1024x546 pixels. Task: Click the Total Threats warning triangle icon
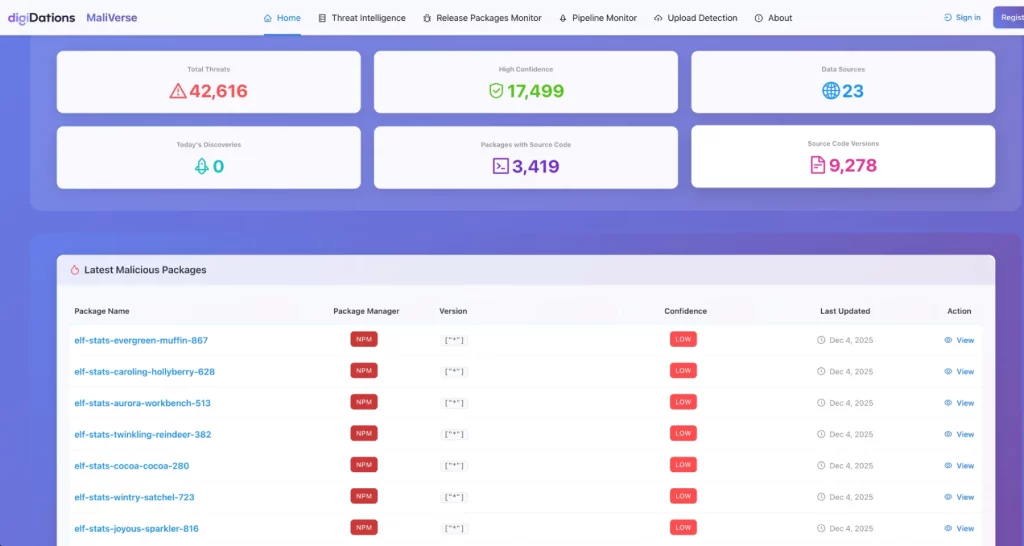[x=178, y=91]
